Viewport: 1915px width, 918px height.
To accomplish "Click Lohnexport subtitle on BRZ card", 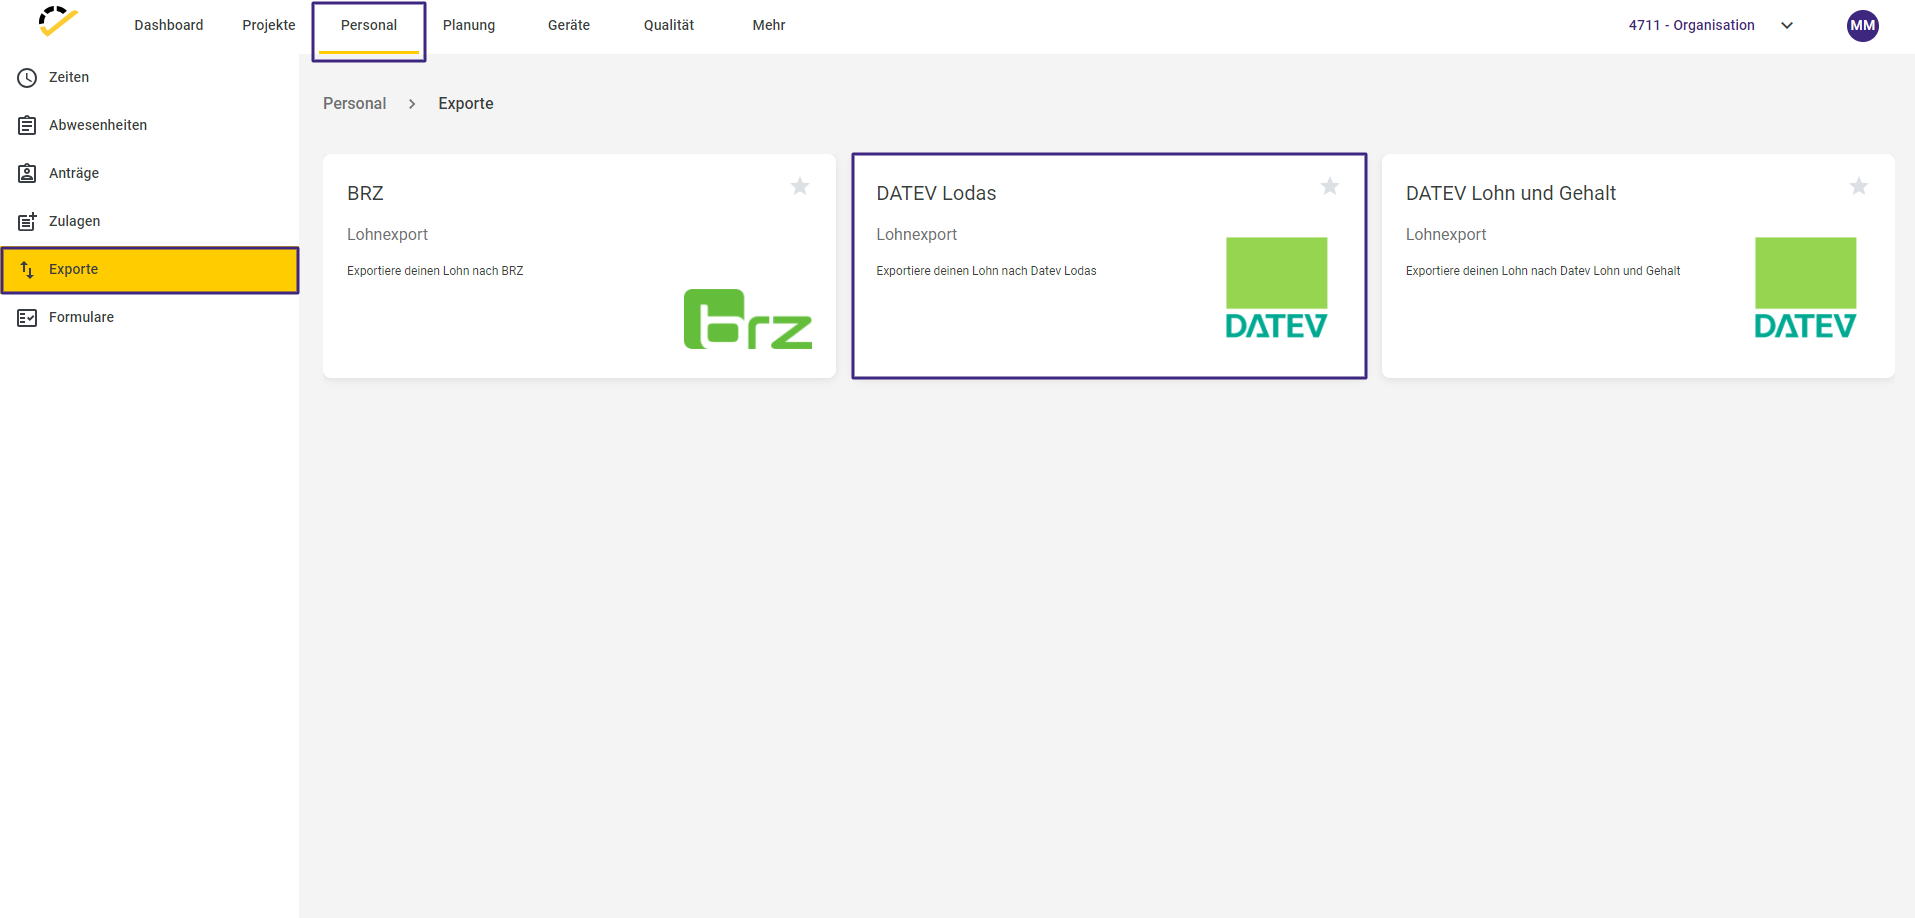I will 387,235.
